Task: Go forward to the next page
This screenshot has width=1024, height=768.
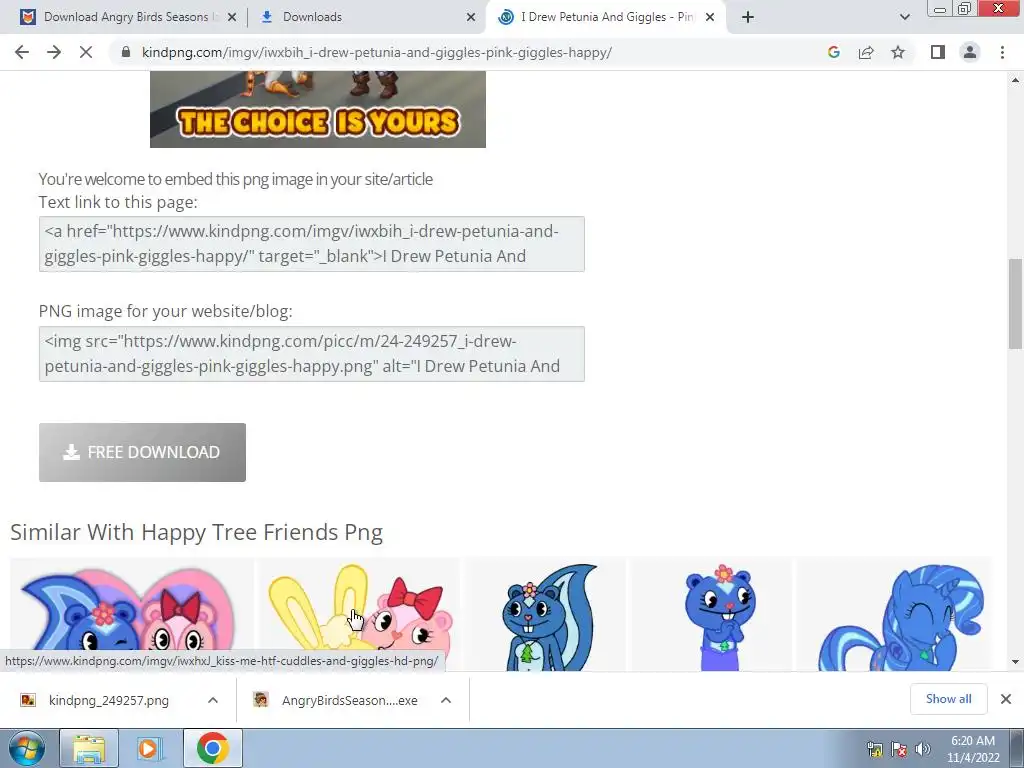Action: (x=54, y=52)
